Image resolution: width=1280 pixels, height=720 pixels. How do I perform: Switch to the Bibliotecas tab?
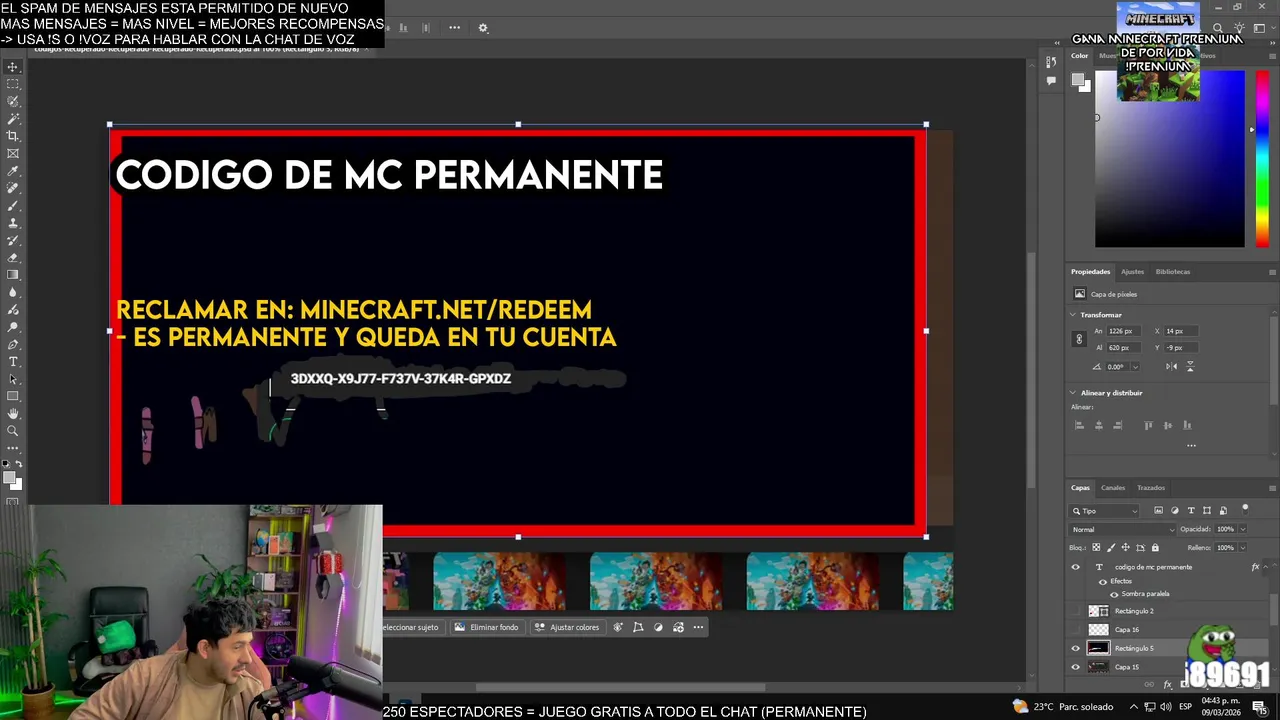1173,272
